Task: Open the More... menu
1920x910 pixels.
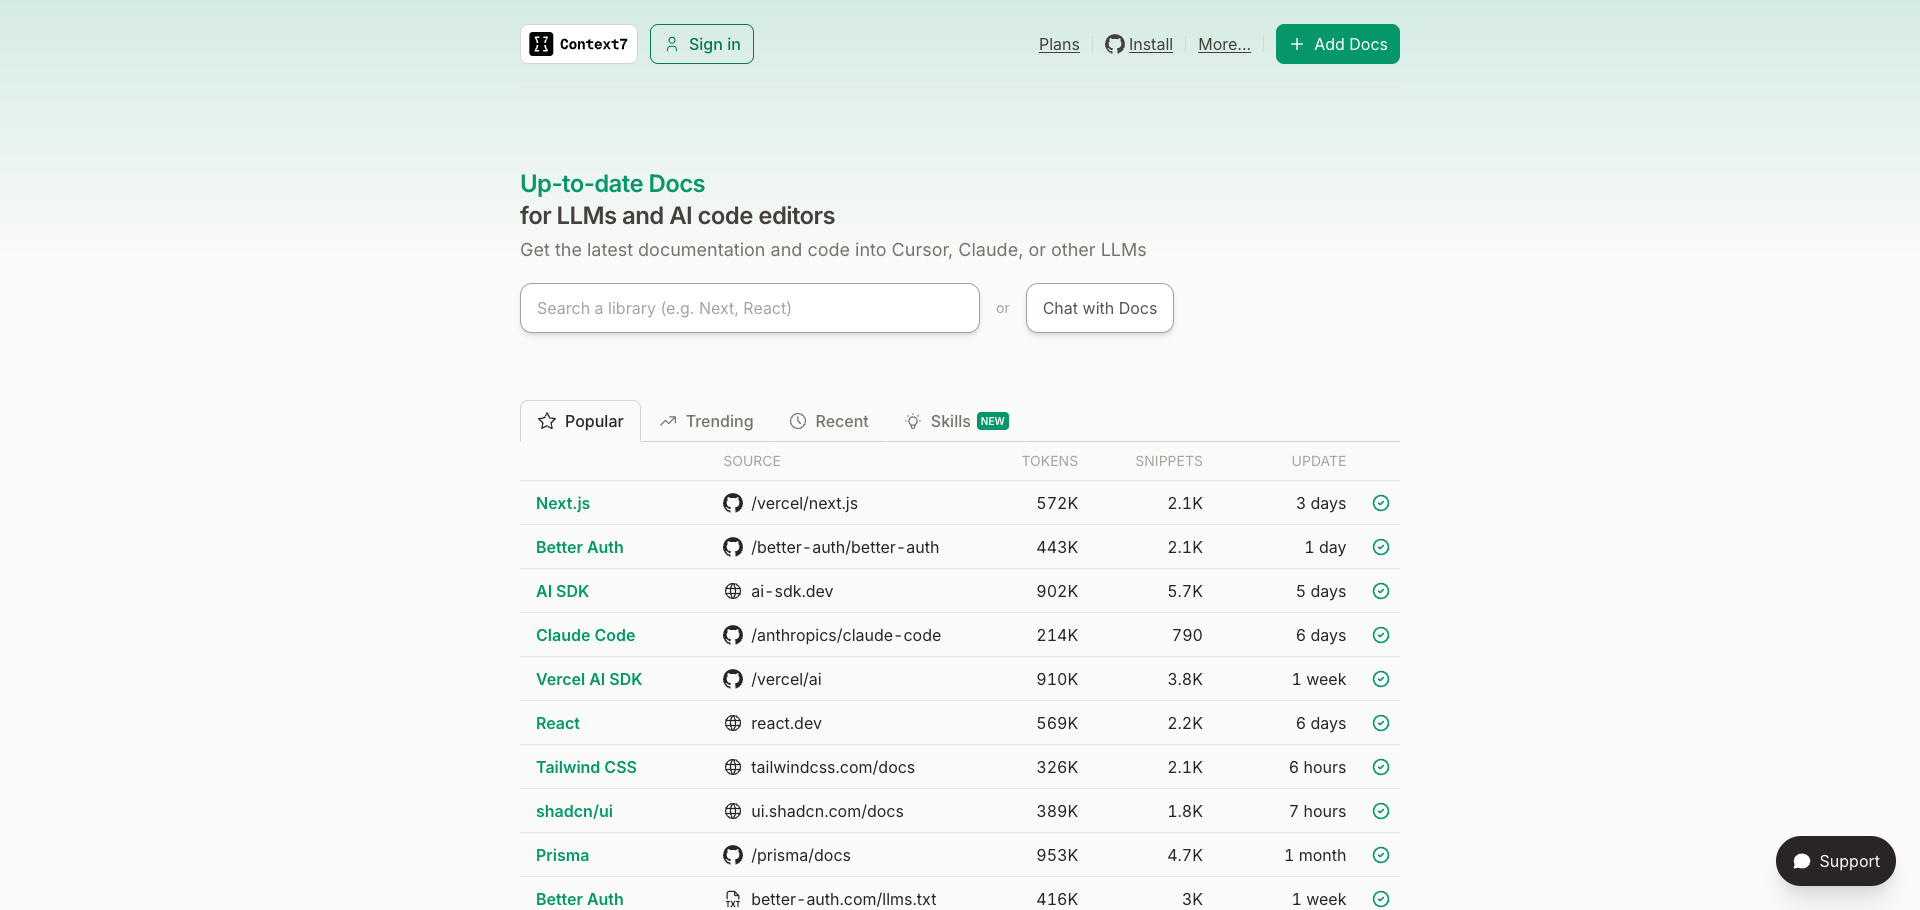Action: (1224, 44)
